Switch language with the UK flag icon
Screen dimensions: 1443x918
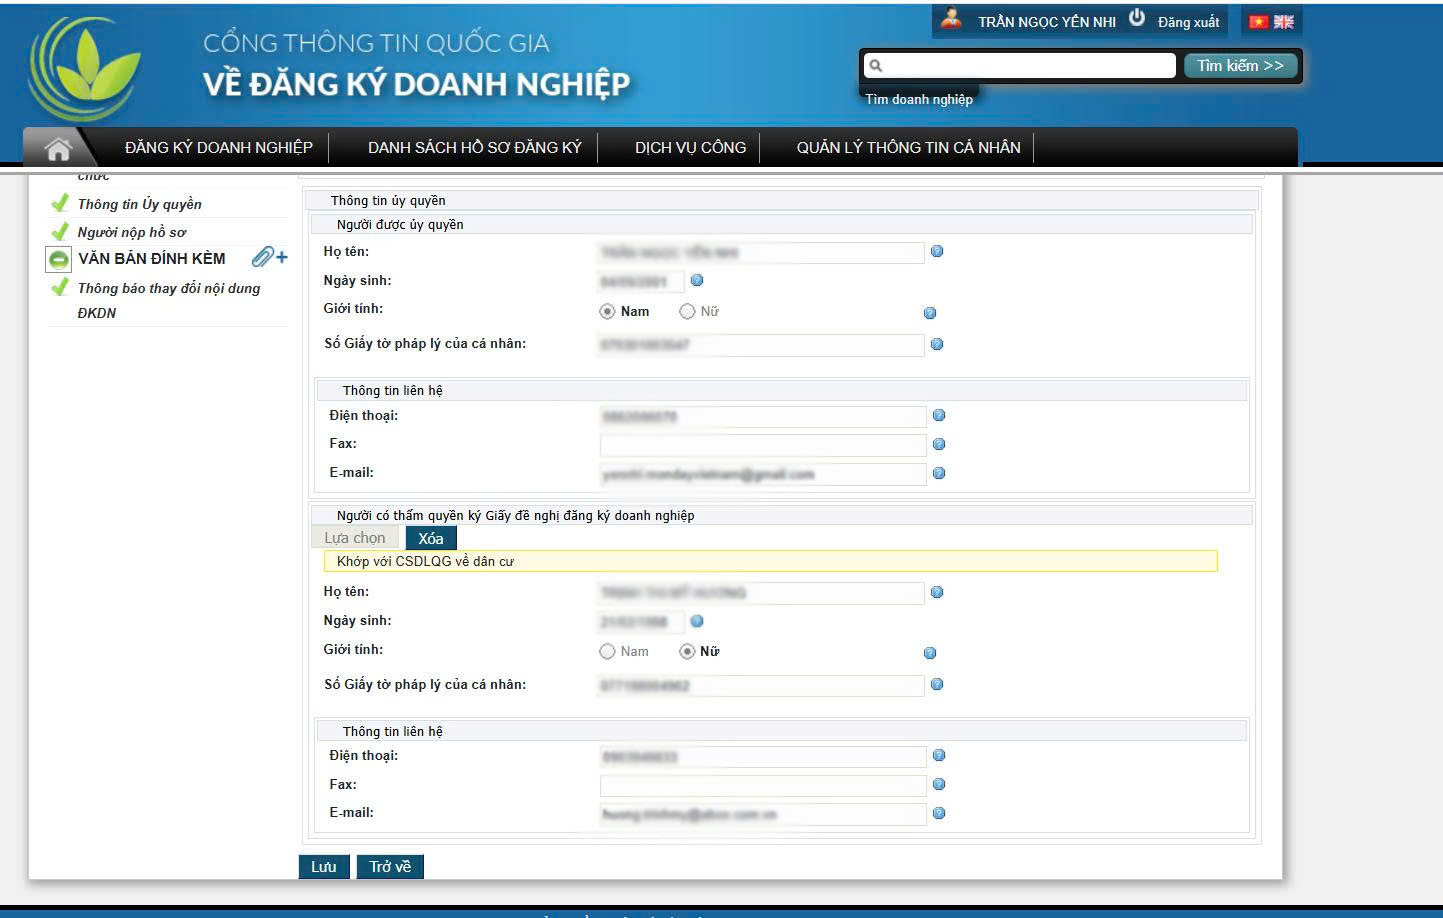1284,22
